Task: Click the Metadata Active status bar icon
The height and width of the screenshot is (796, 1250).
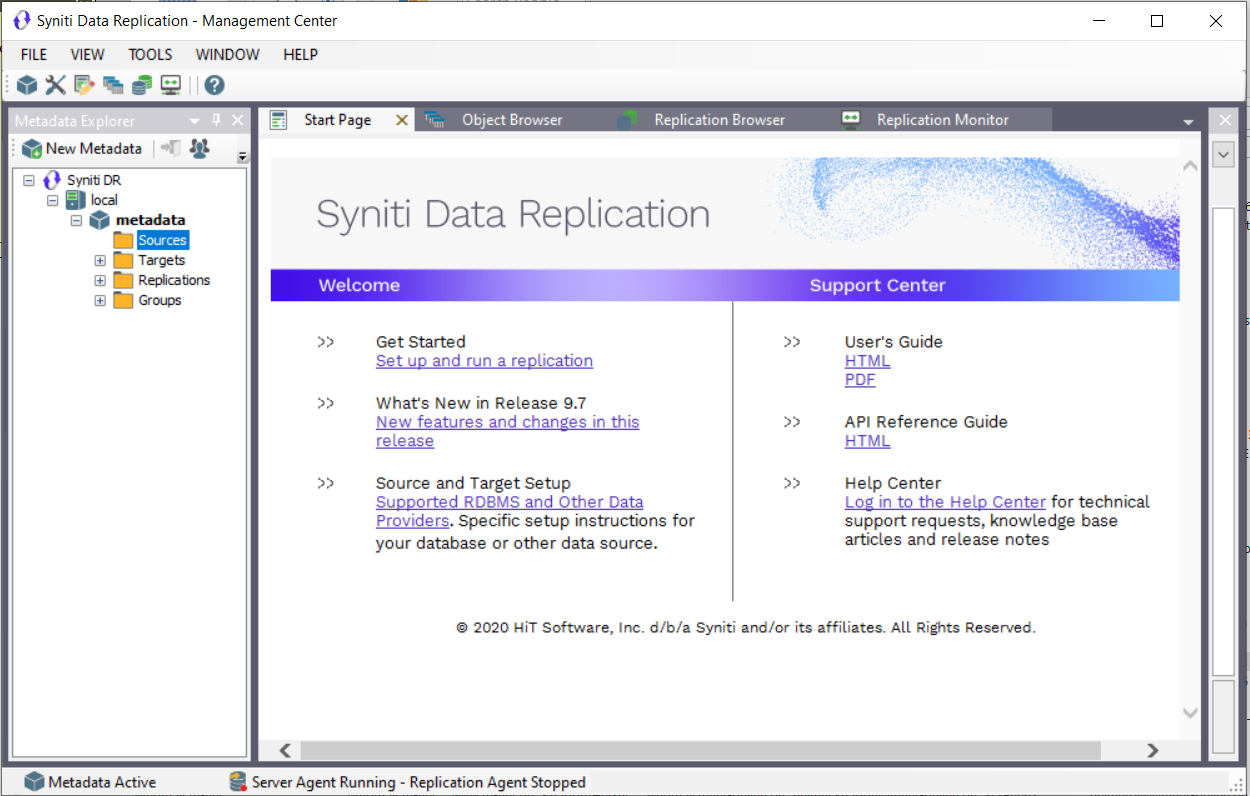Action: (x=34, y=781)
